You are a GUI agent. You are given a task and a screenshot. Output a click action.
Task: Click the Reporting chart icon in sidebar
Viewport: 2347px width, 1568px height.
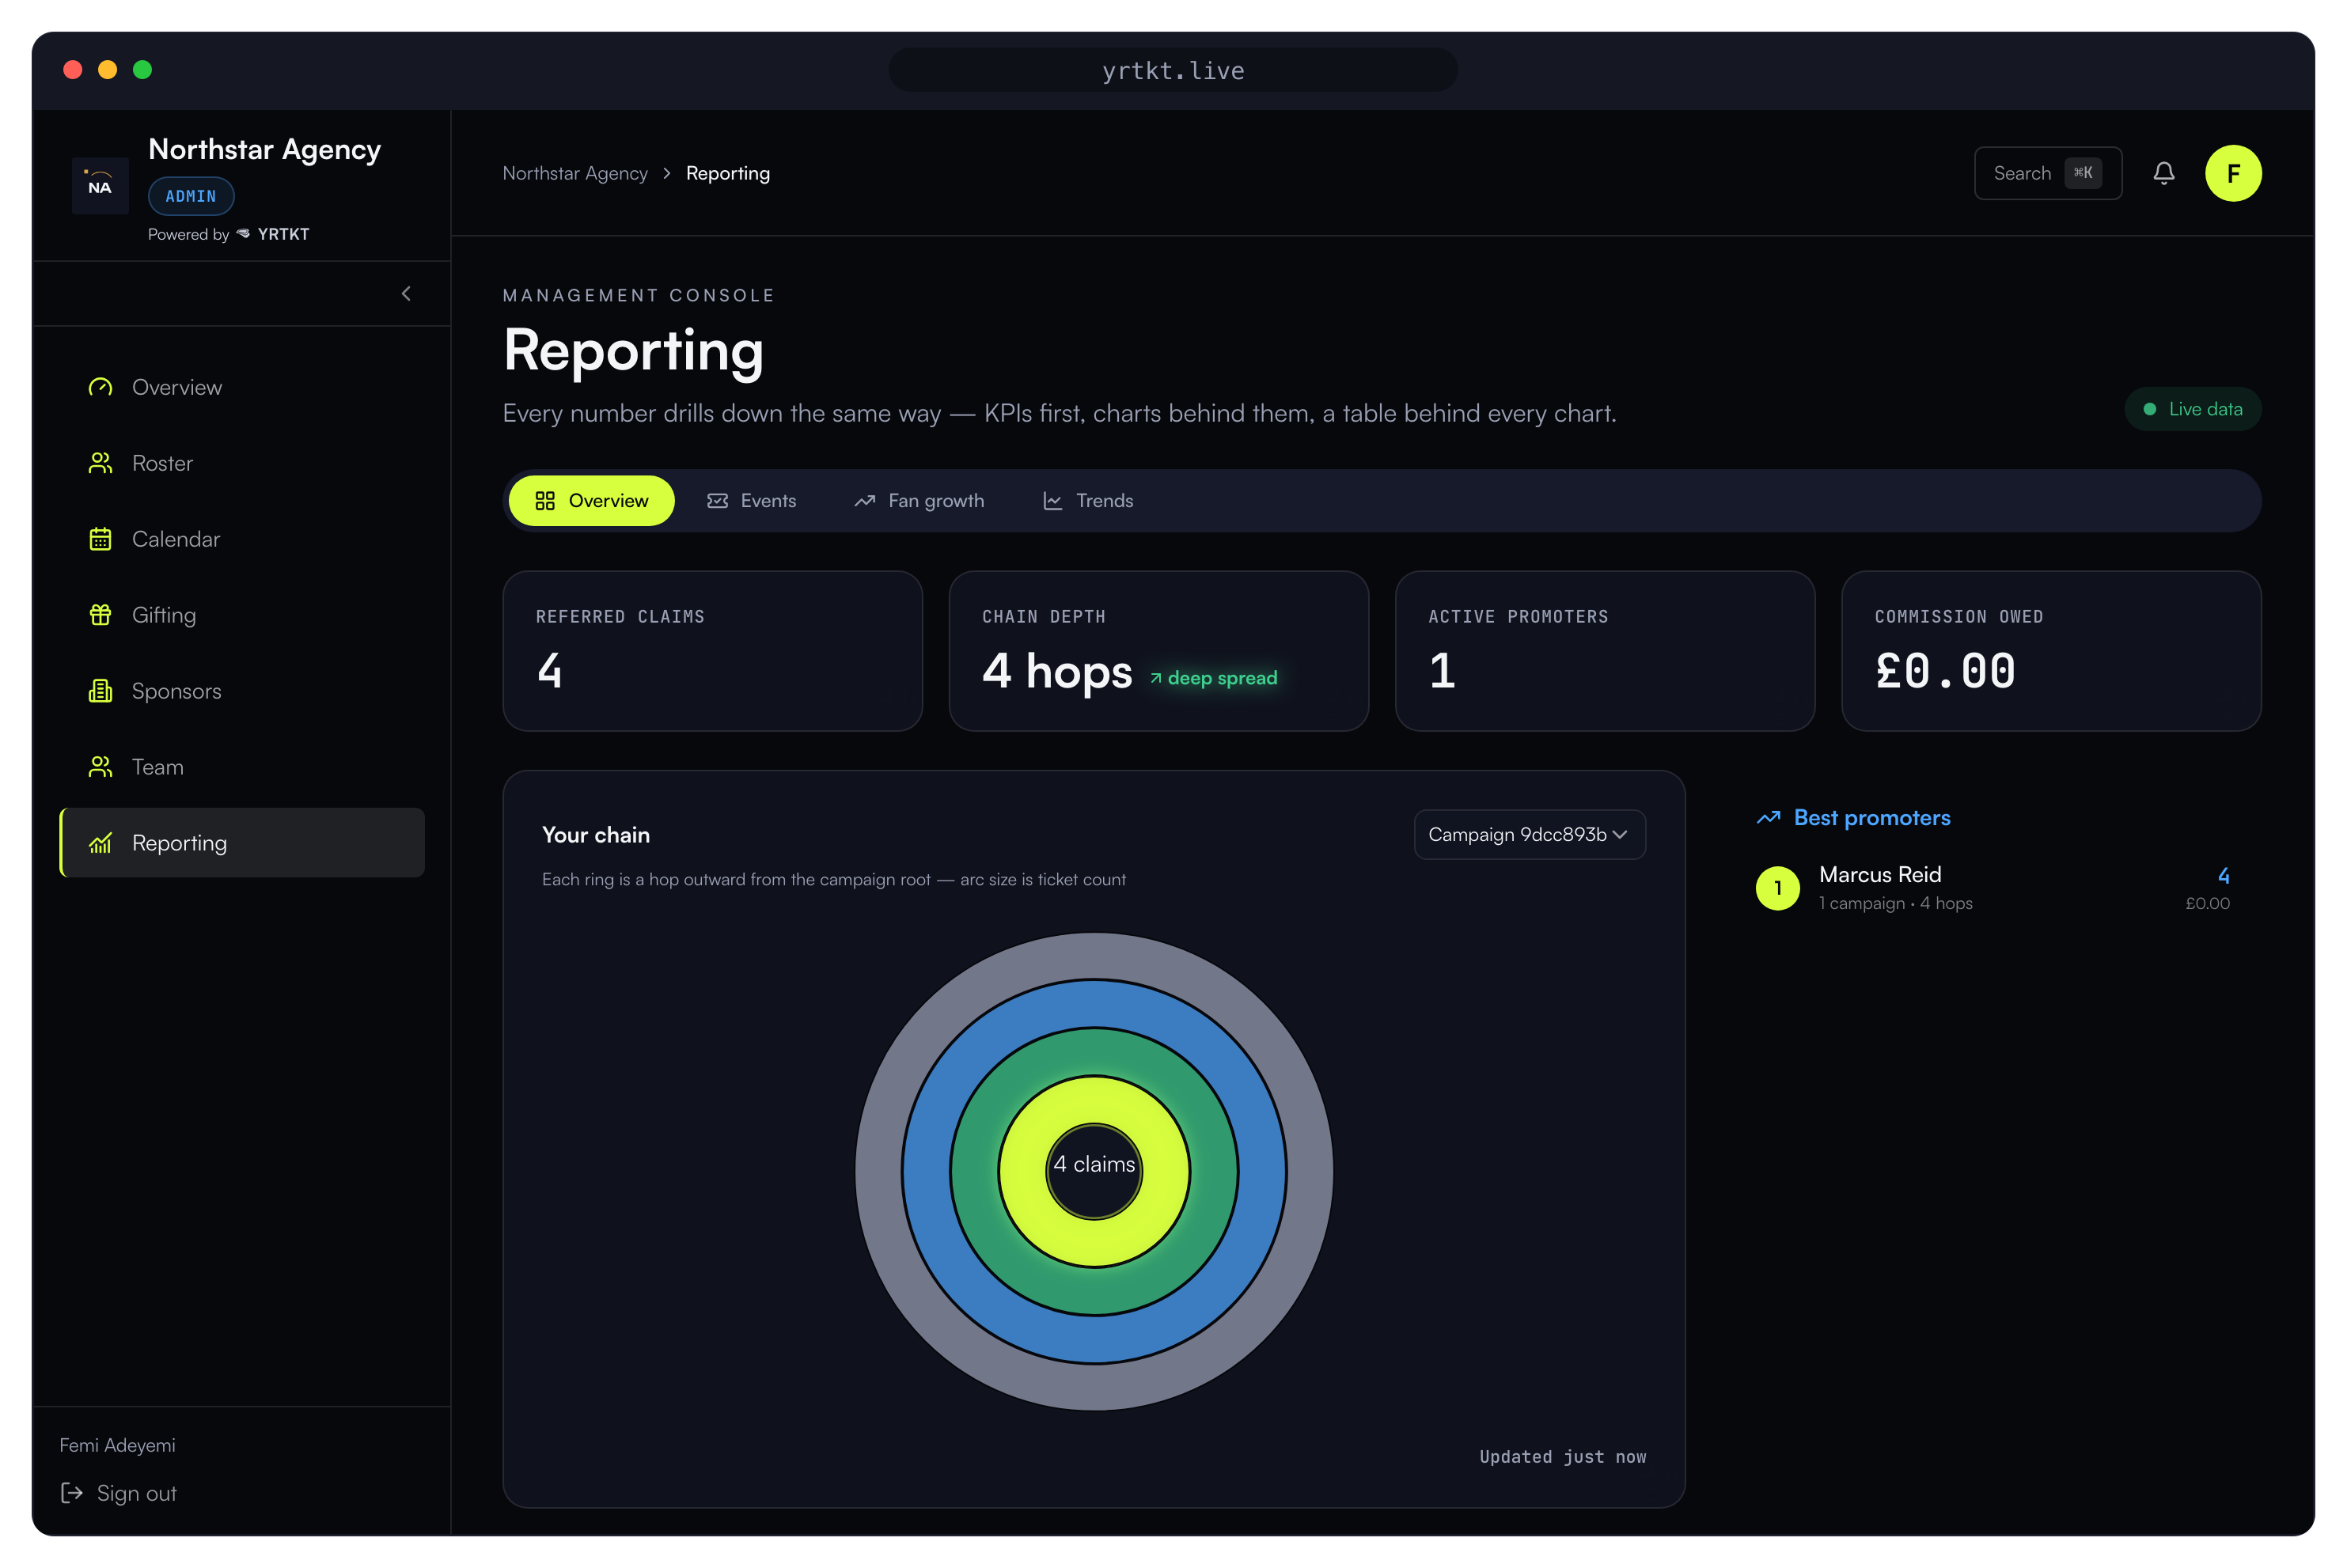point(100,843)
